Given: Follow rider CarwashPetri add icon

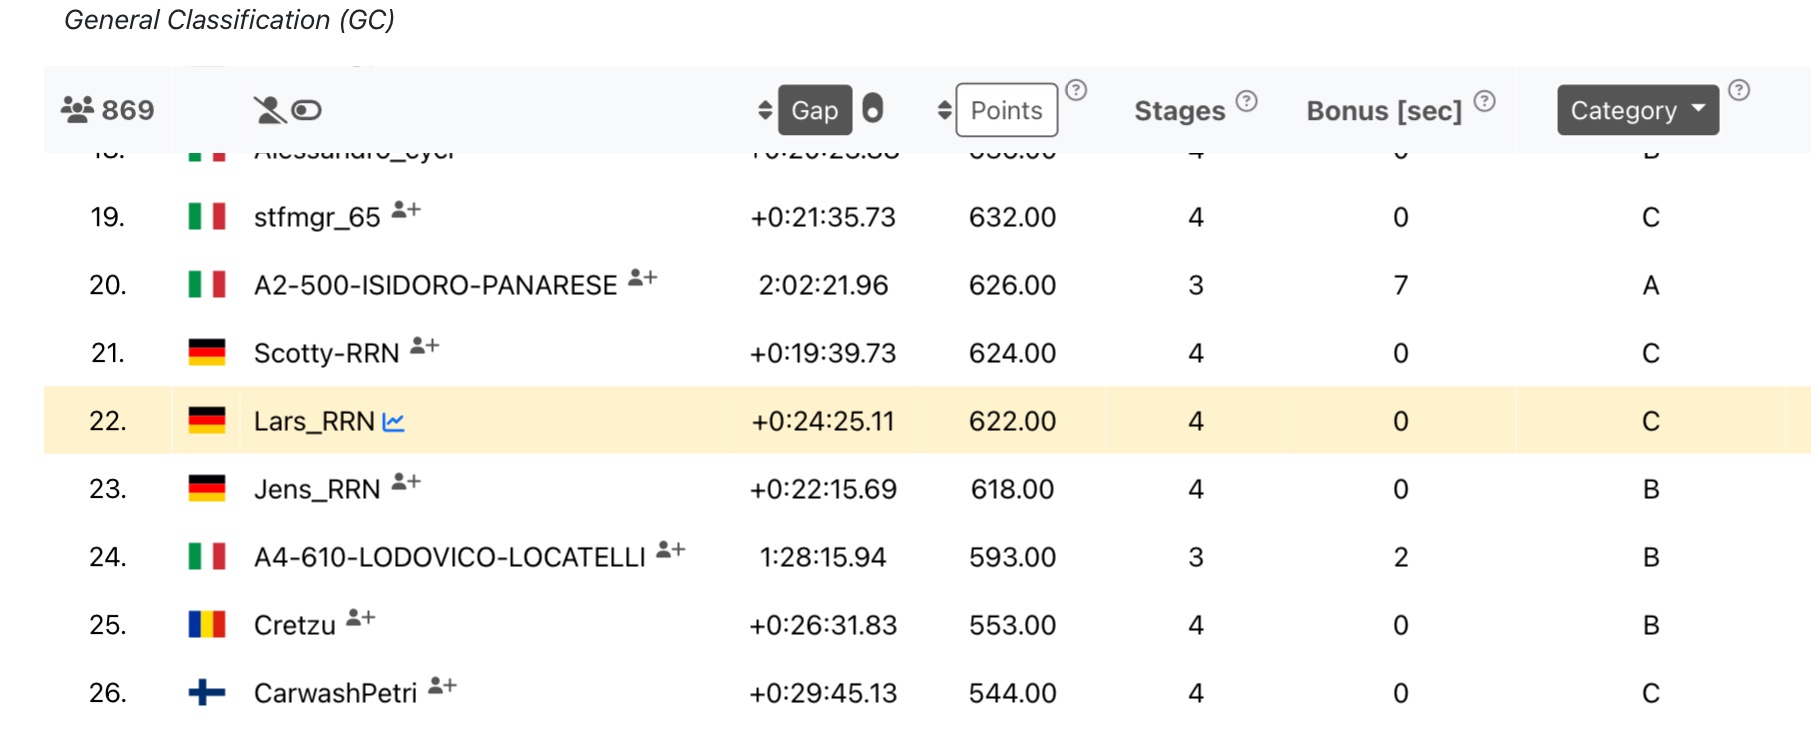Looking at the screenshot, I should [x=442, y=686].
